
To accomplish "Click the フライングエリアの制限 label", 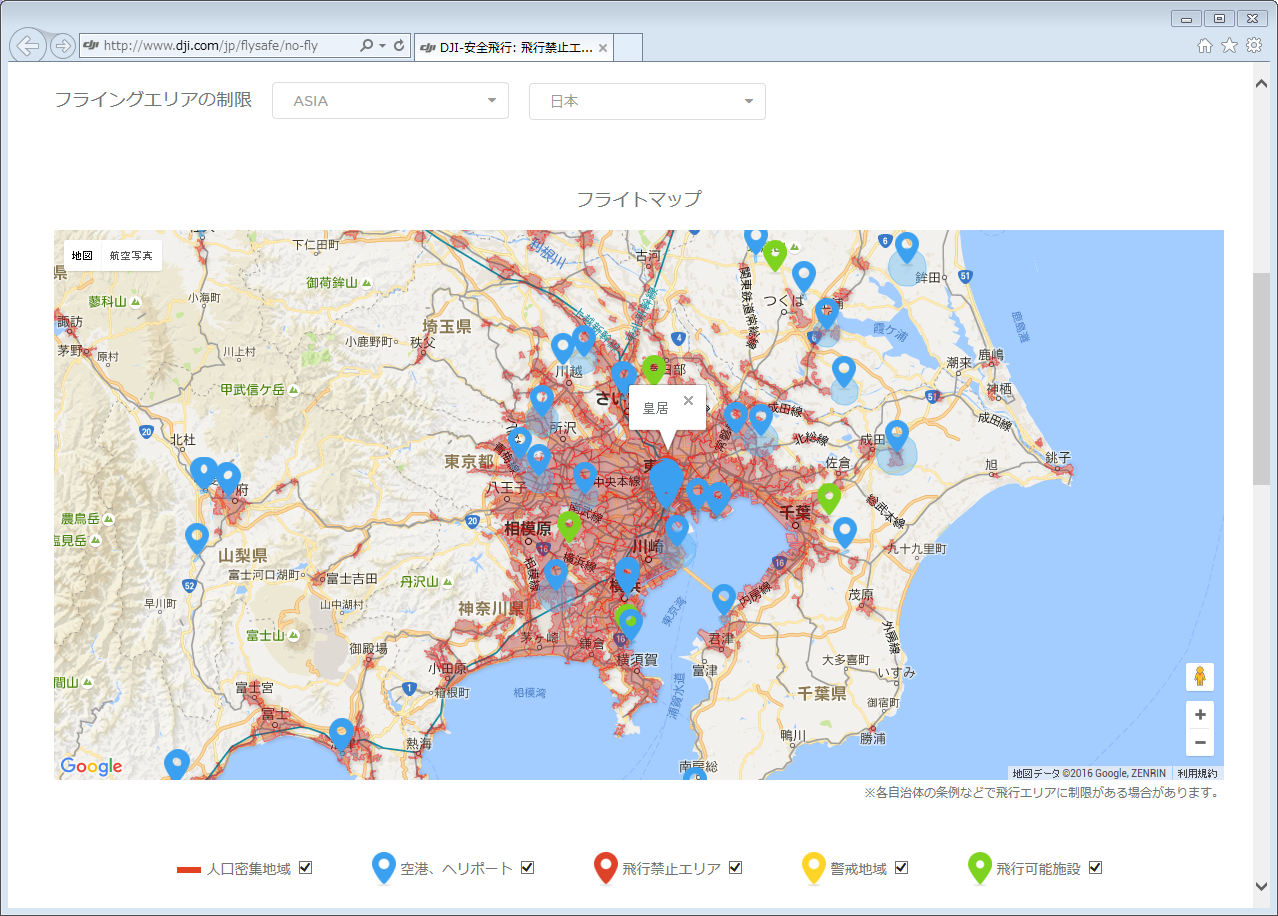I will [x=153, y=100].
